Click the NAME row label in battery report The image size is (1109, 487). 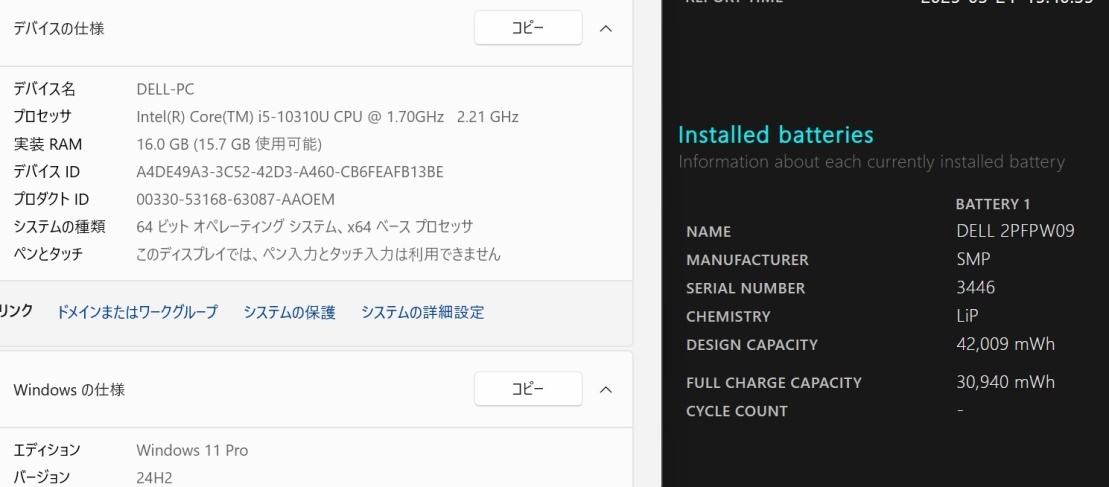(709, 232)
